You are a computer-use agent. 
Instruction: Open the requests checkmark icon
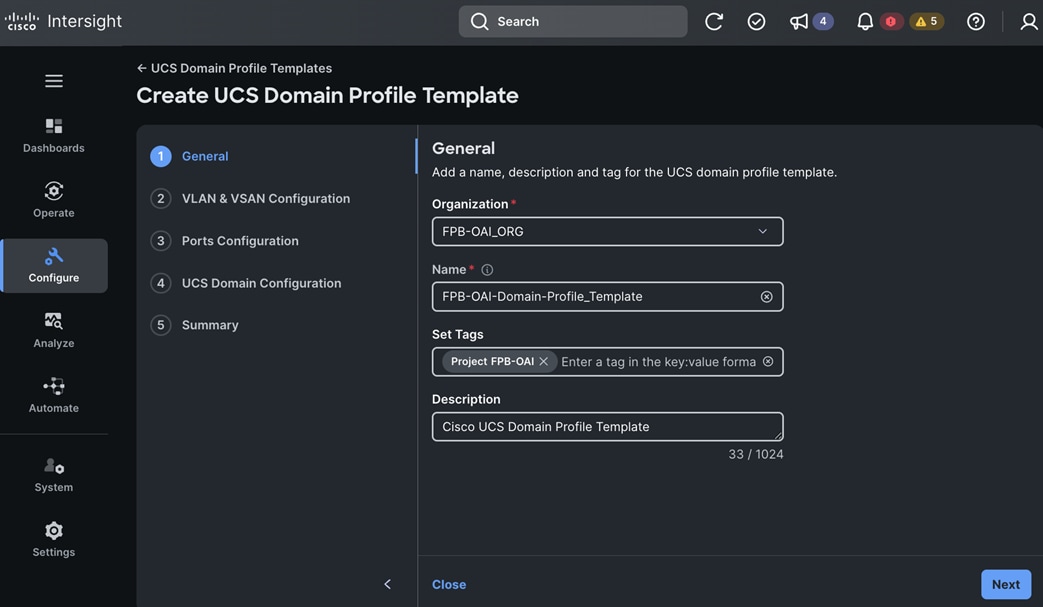coord(756,21)
